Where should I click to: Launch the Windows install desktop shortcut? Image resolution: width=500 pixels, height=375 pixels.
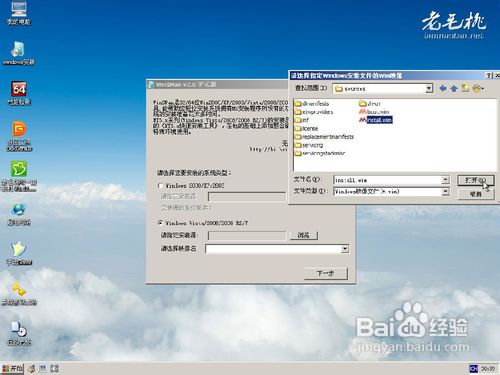[x=19, y=53]
